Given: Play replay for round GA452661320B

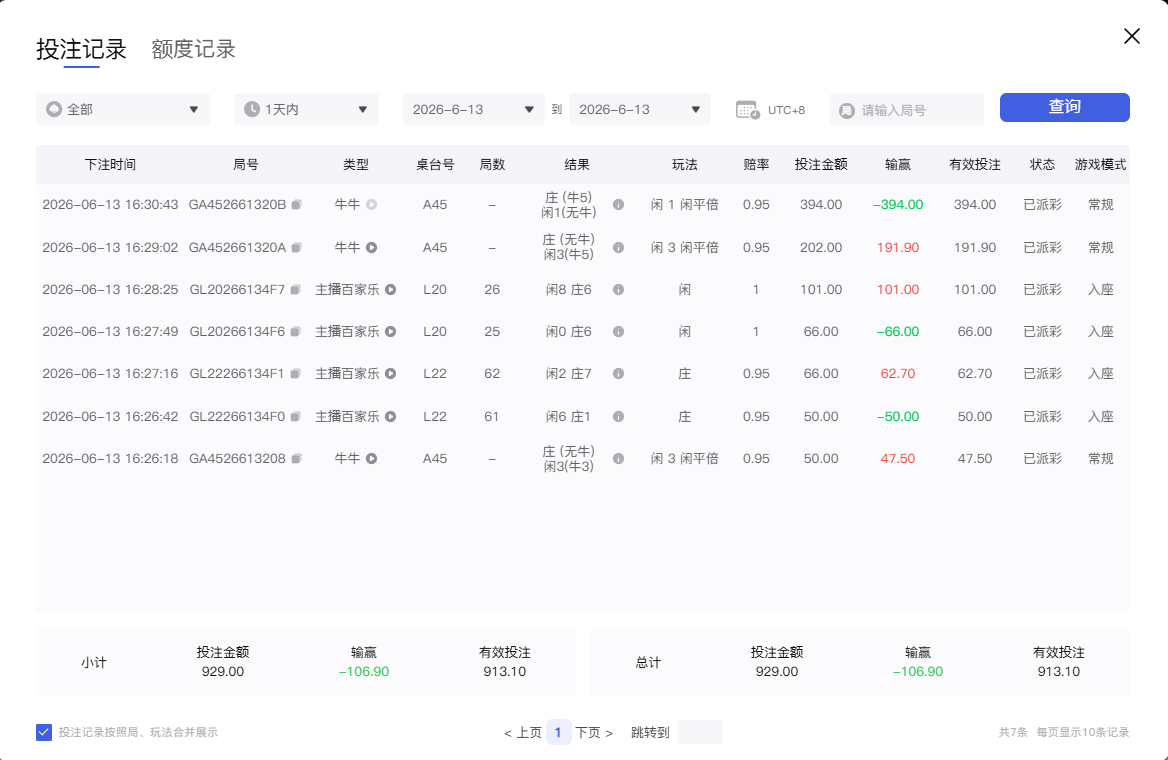Looking at the screenshot, I should [372, 204].
